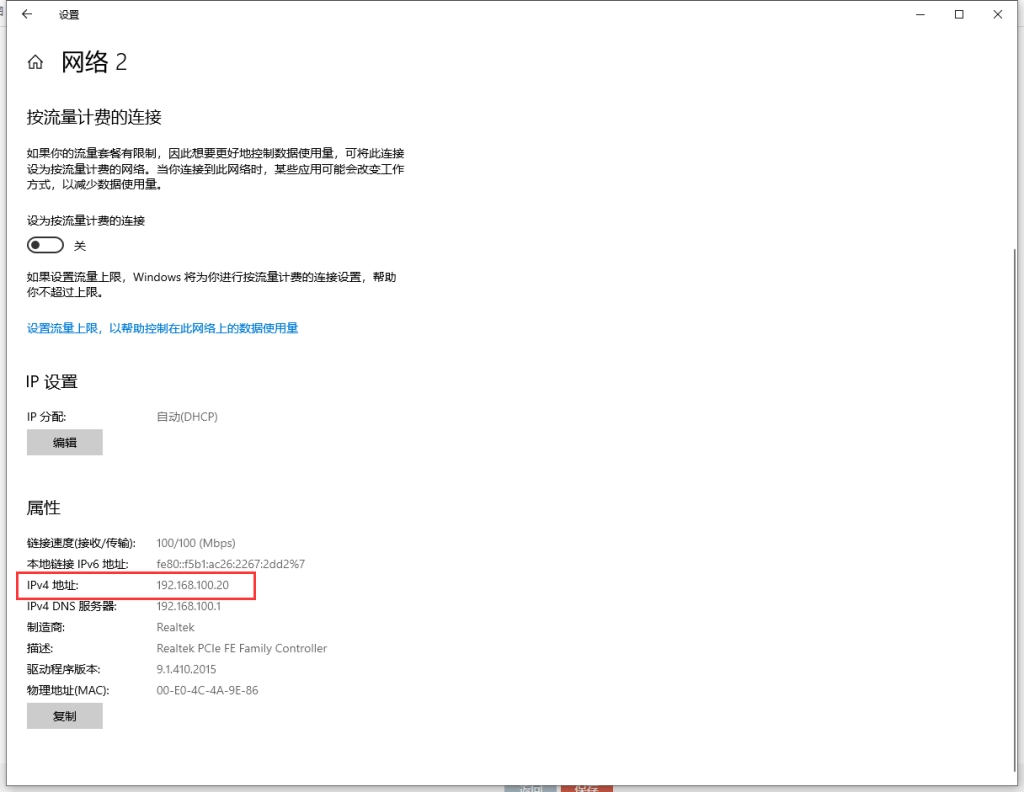Click the MAC address 00-E0-4C-4A-9E-86
Viewport: 1024px width, 792px height.
pos(207,690)
